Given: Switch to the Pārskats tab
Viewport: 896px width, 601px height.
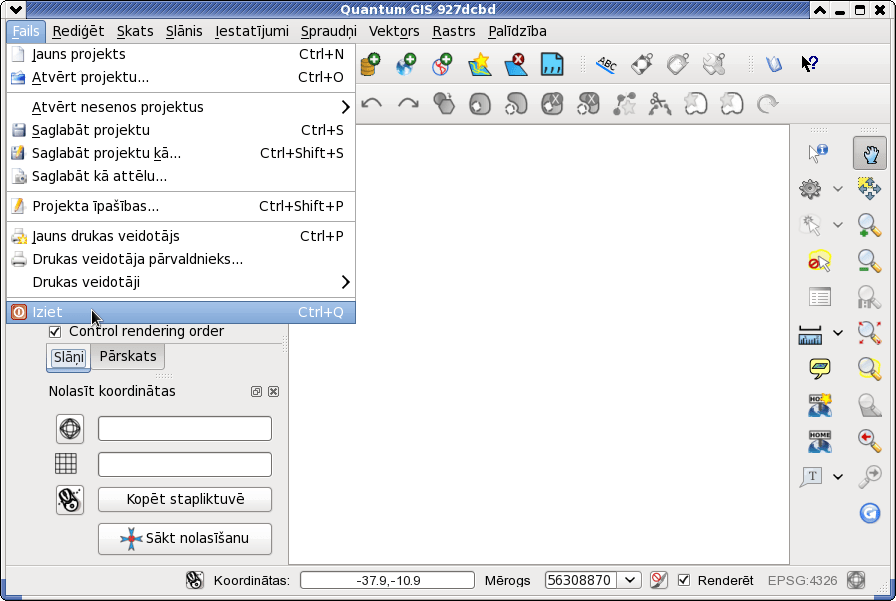Looking at the screenshot, I should click(x=128, y=356).
